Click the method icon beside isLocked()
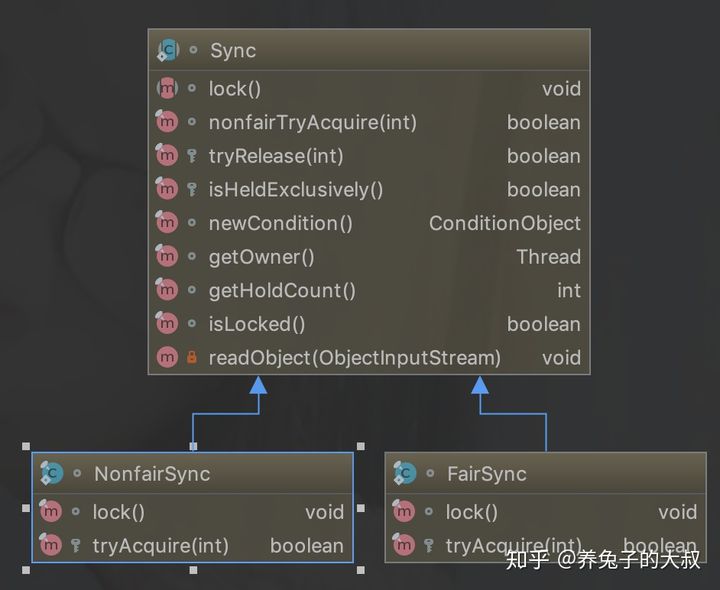720x590 pixels. 166,323
